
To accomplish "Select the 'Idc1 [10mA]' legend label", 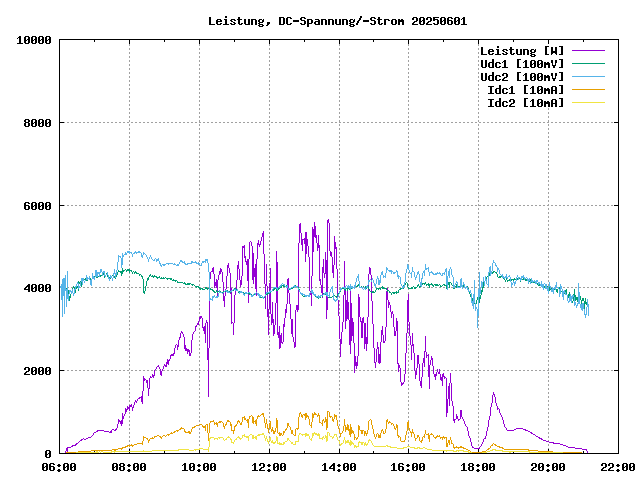I will (525, 90).
